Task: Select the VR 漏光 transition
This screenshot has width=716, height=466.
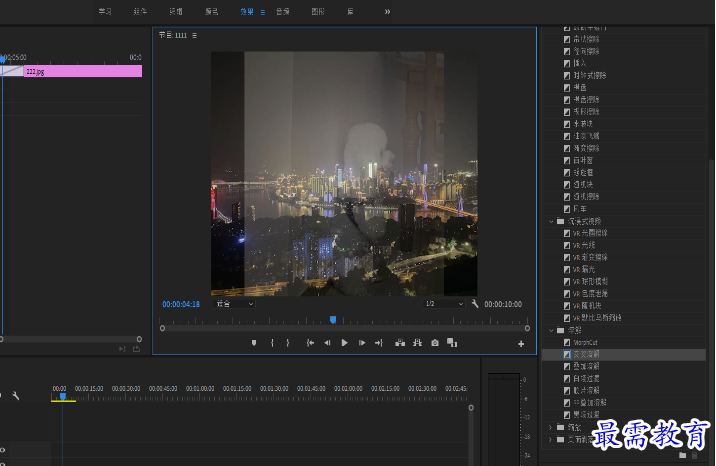Action: (584, 269)
